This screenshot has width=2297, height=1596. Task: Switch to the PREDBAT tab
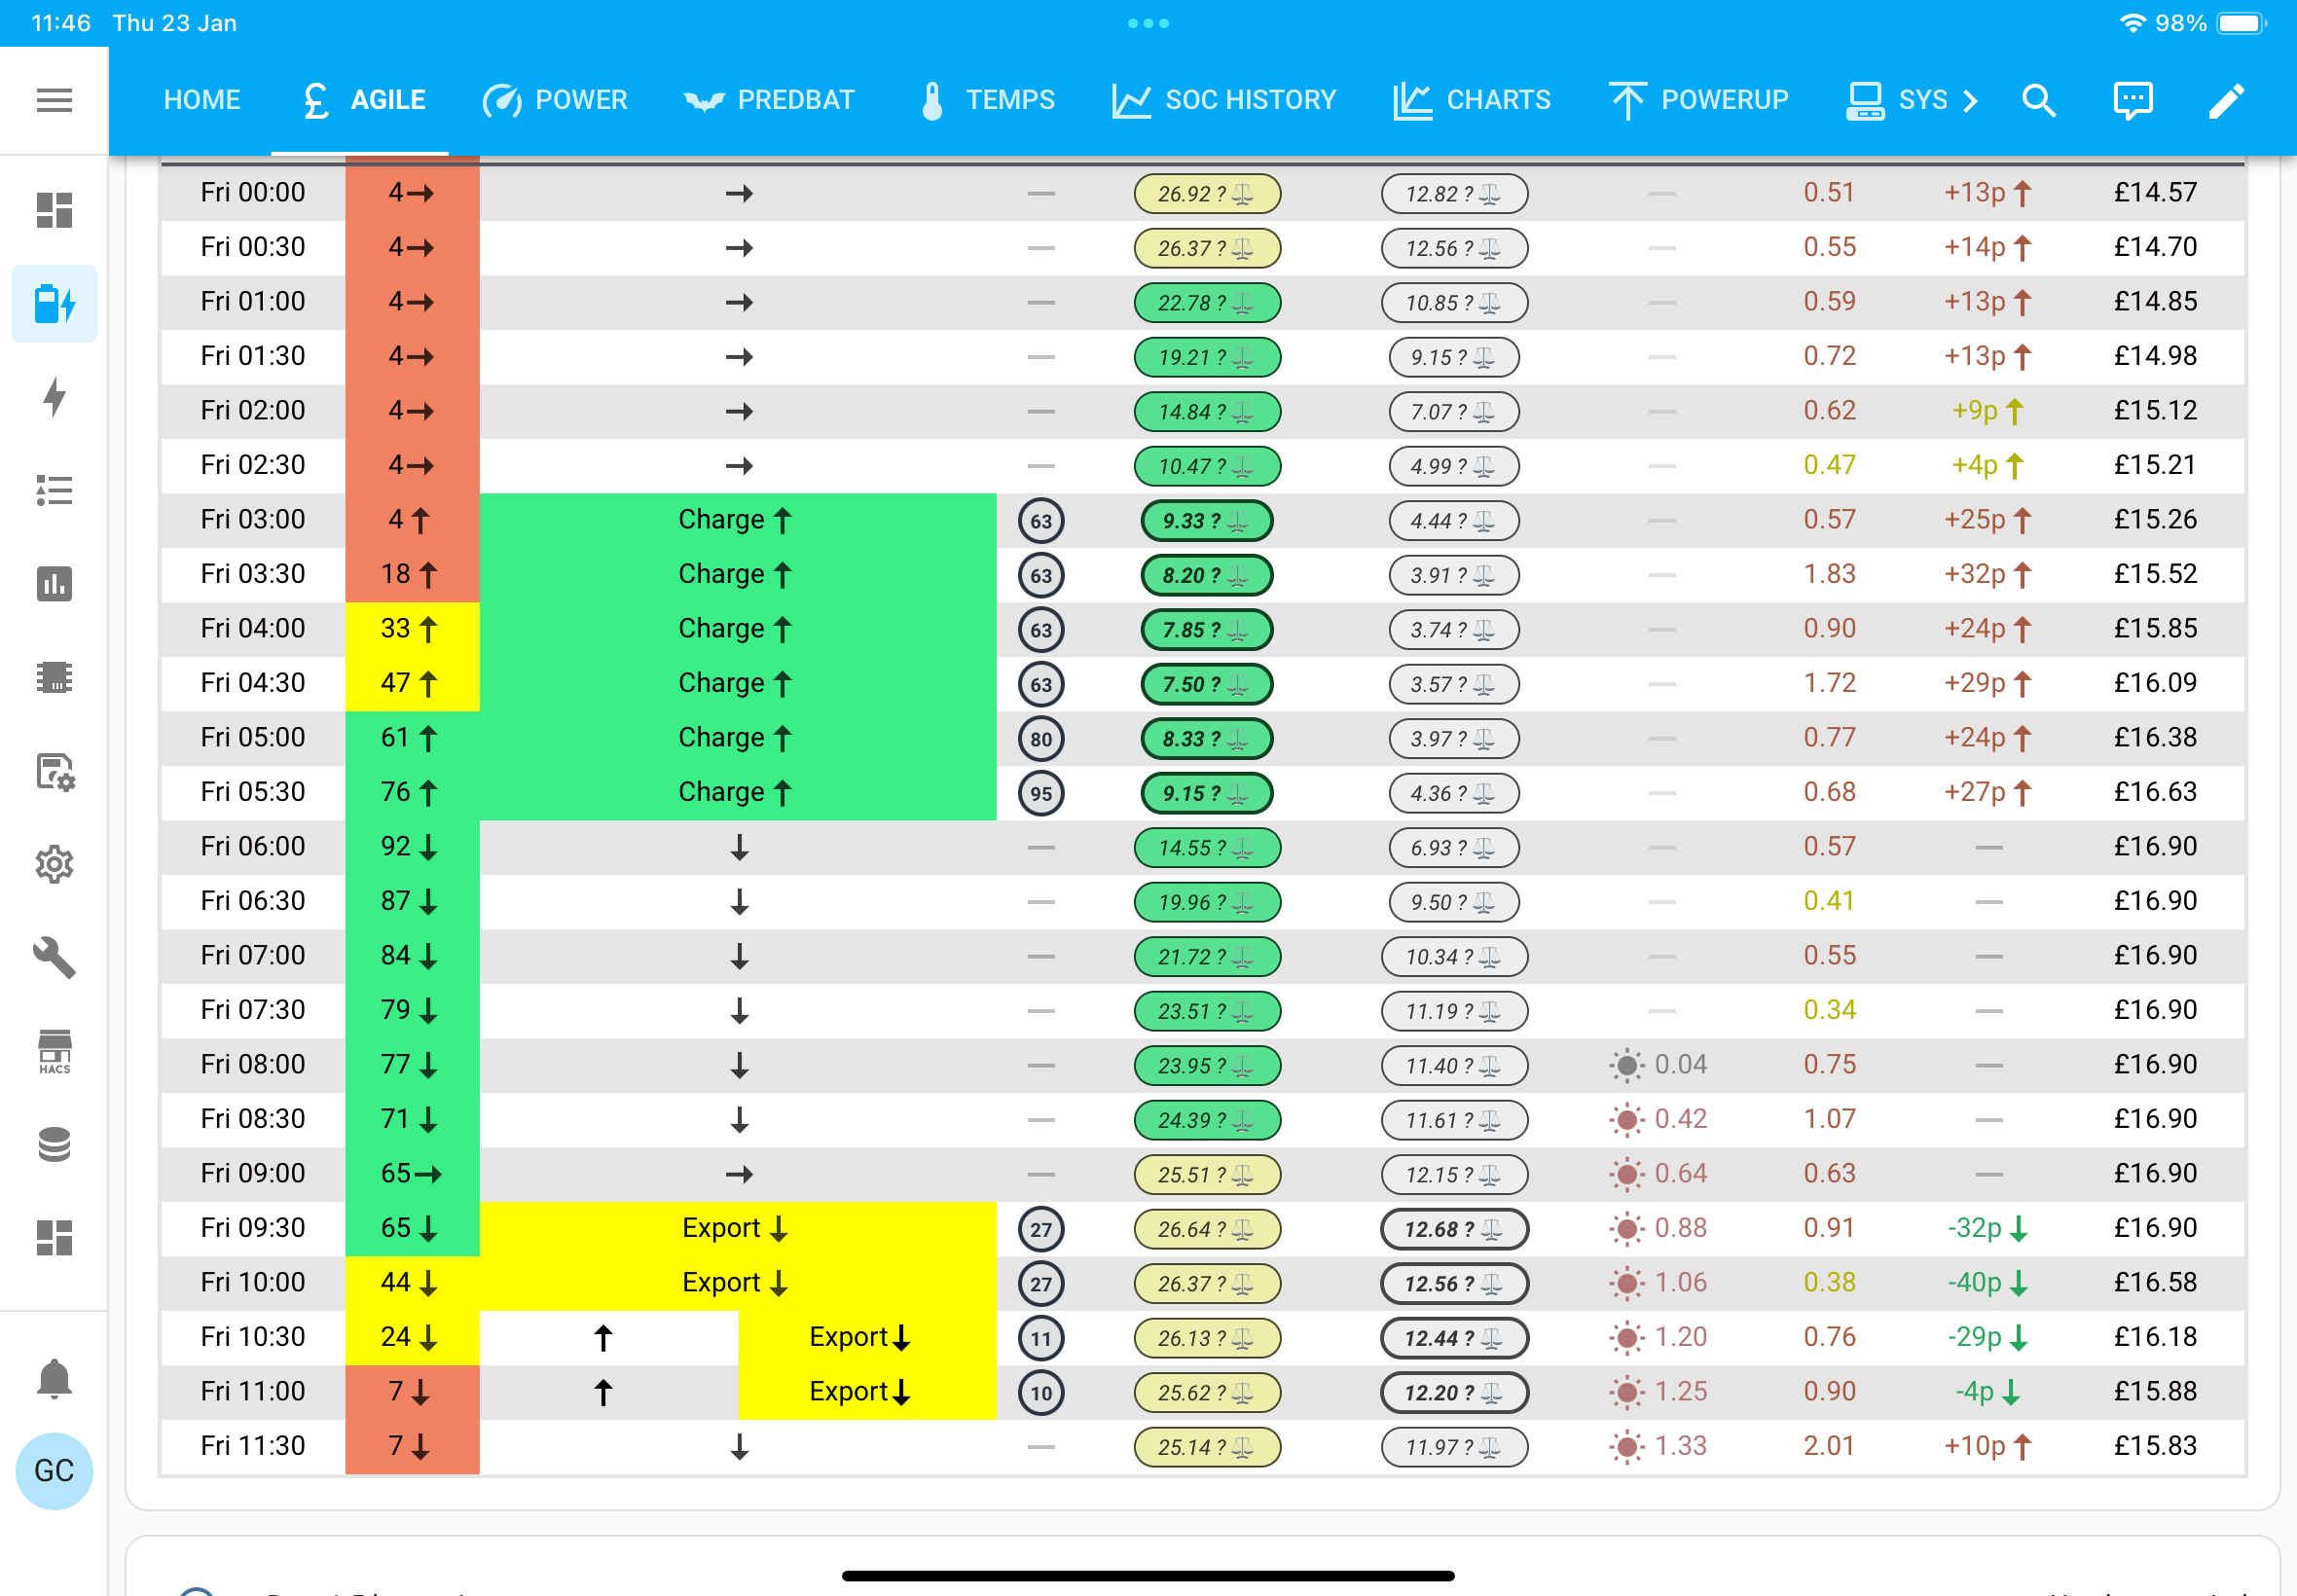[769, 100]
